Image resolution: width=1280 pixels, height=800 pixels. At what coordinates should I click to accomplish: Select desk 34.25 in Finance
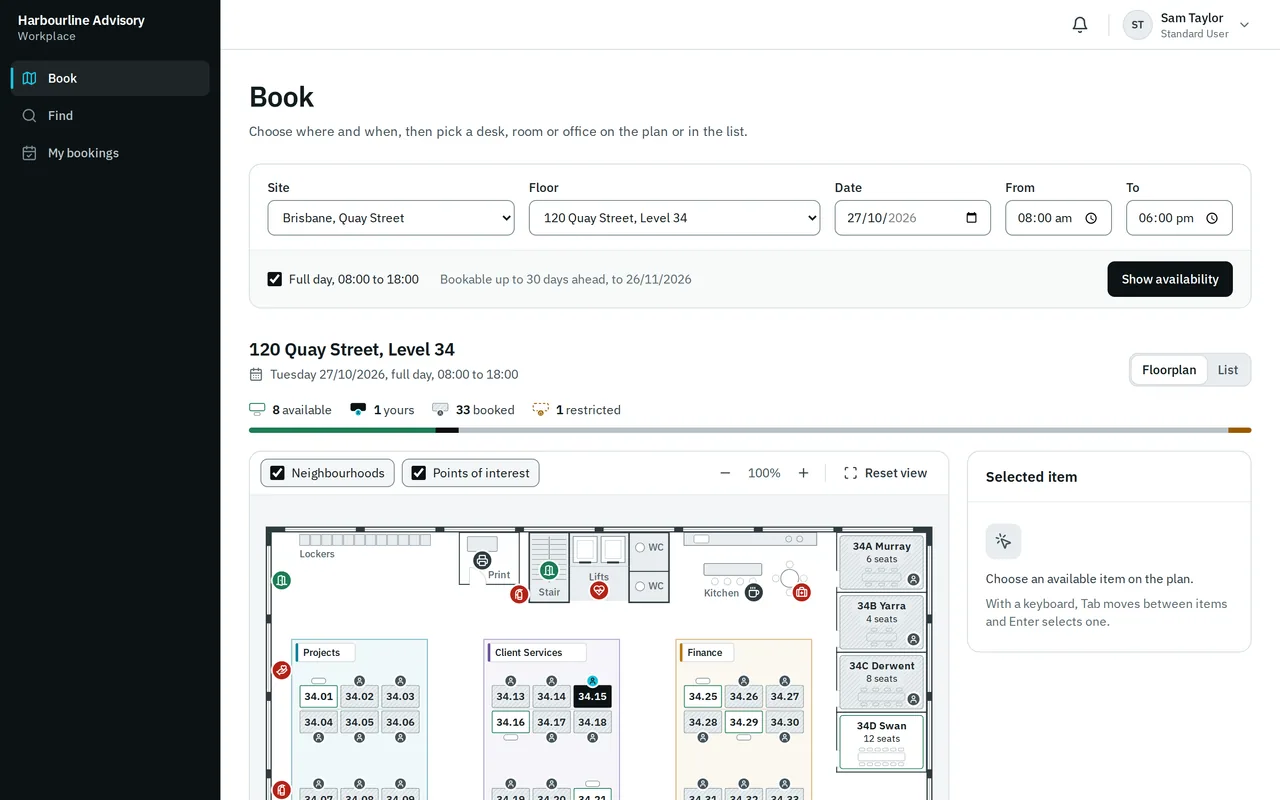[x=703, y=696]
